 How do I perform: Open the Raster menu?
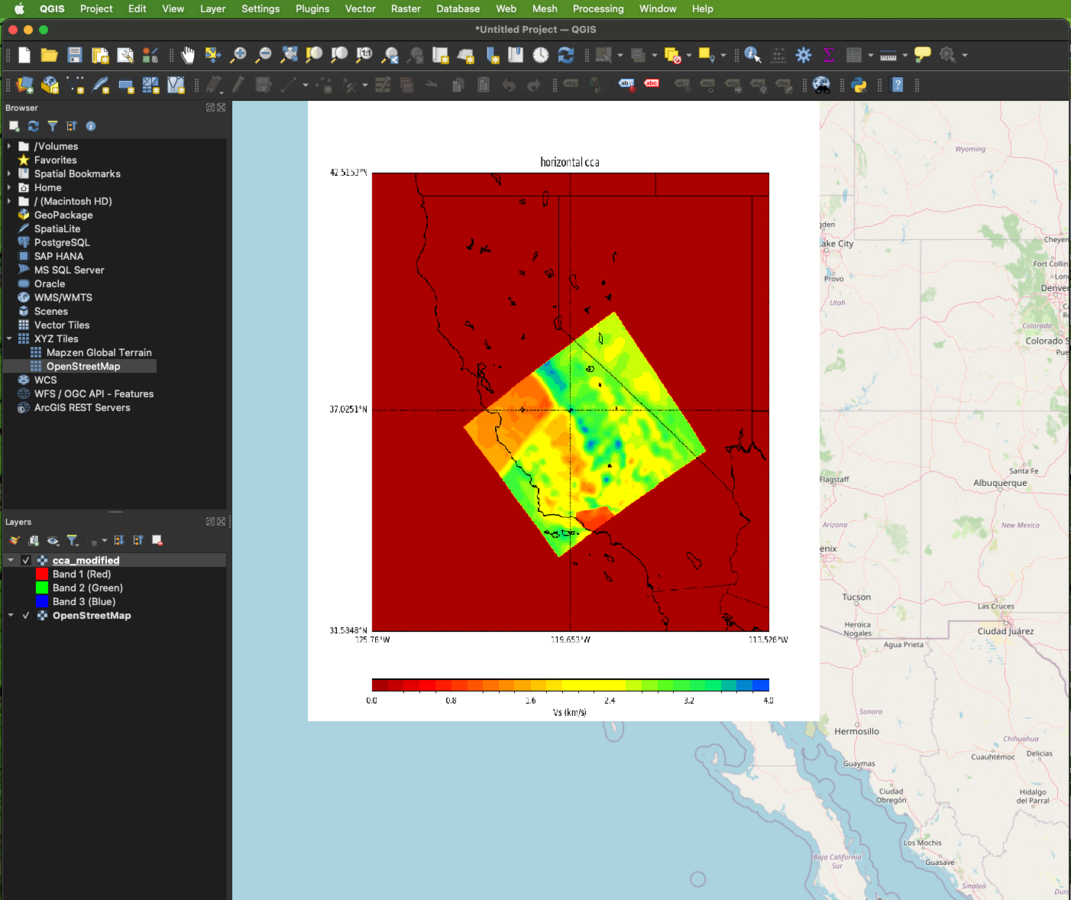coord(405,8)
